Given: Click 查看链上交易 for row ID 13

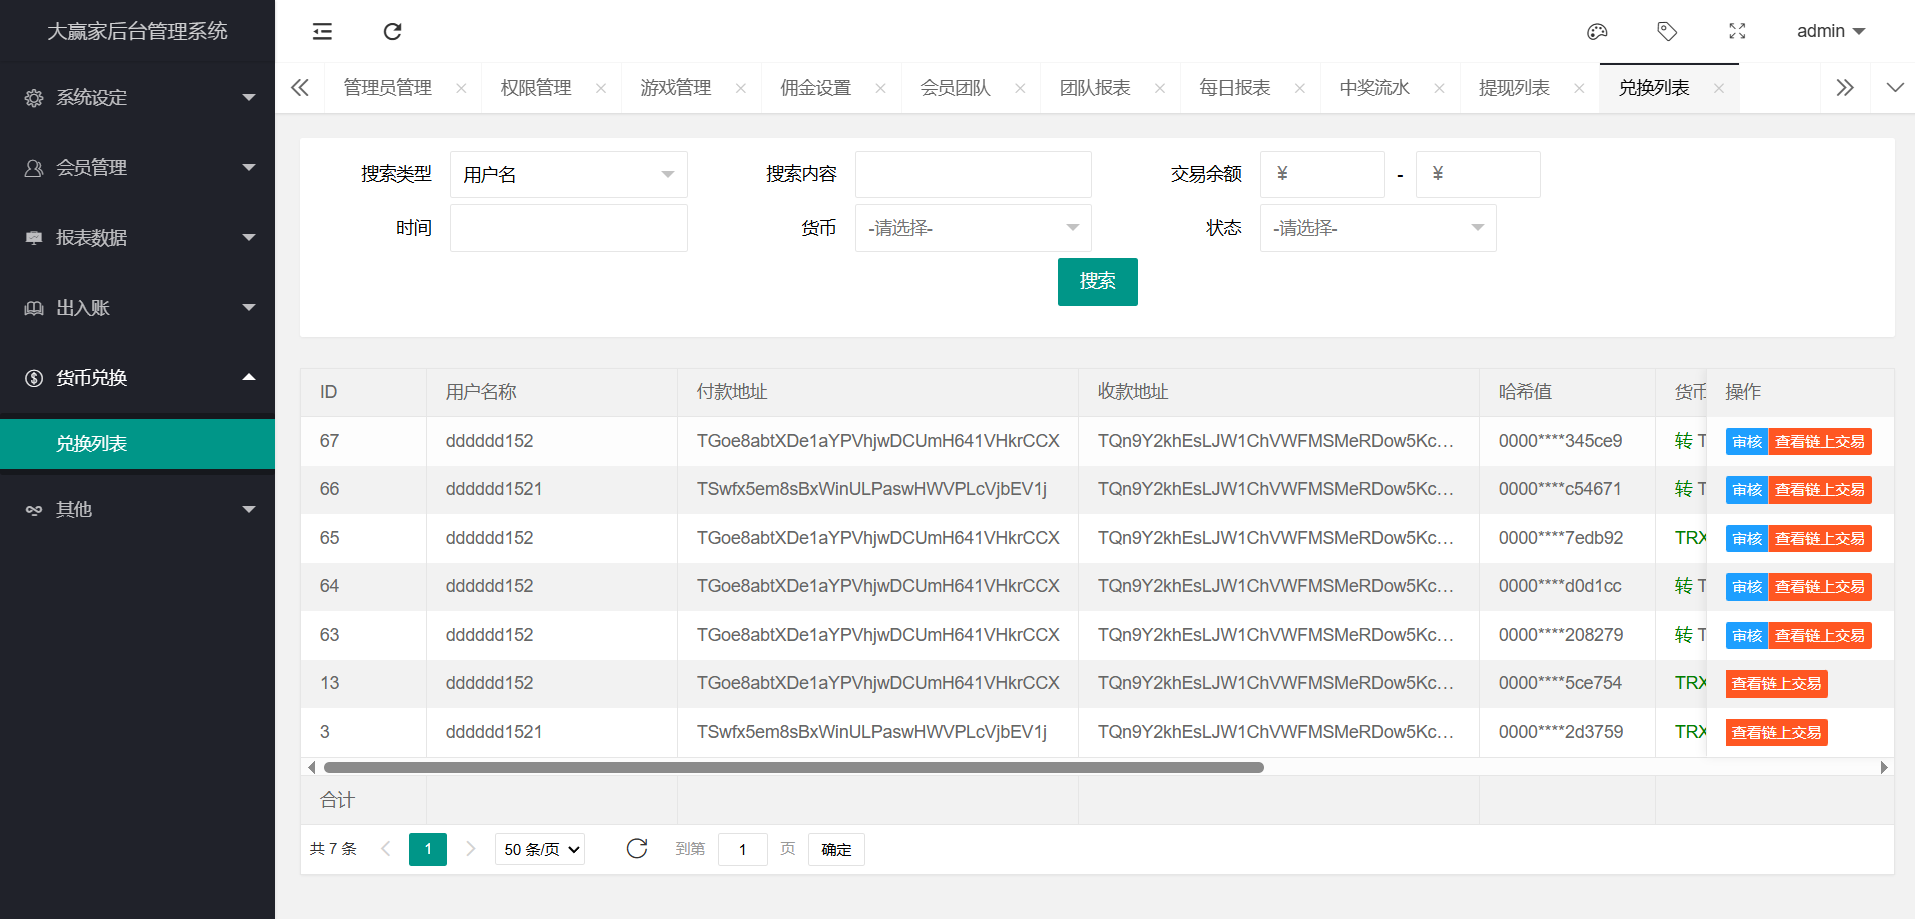Looking at the screenshot, I should pos(1776,684).
